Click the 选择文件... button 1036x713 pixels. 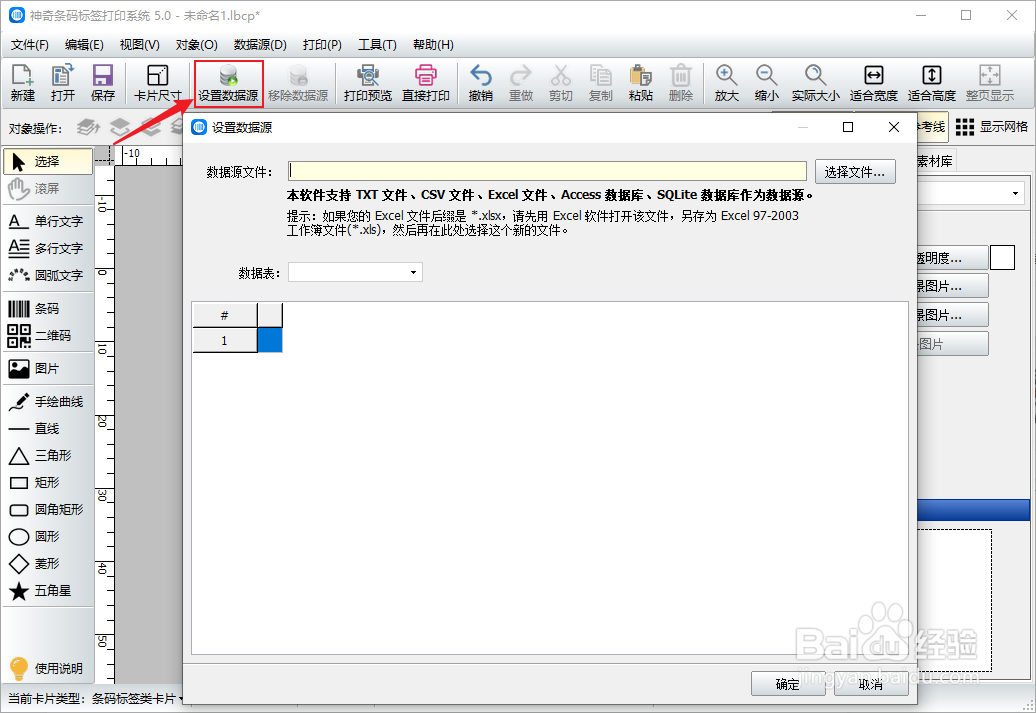pos(855,172)
